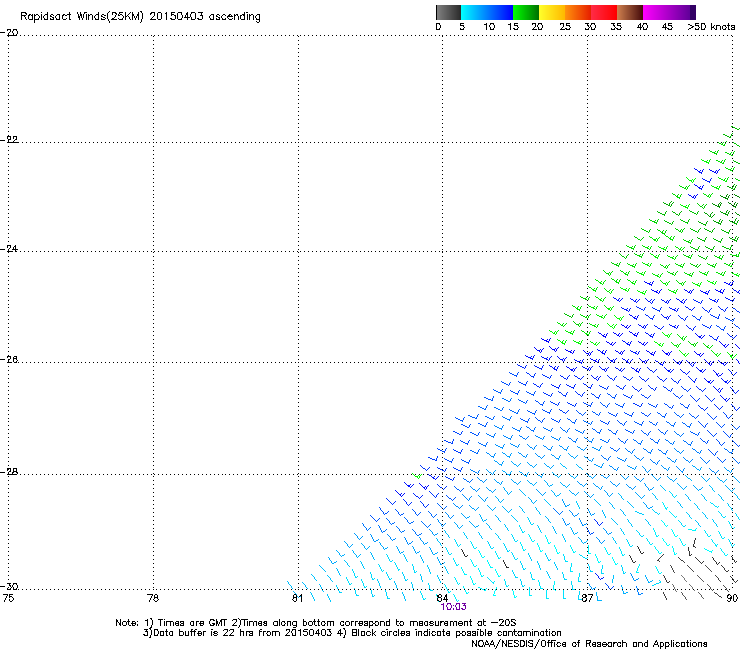740x650 pixels.
Task: Click the longitude label '87'
Action: click(x=587, y=598)
